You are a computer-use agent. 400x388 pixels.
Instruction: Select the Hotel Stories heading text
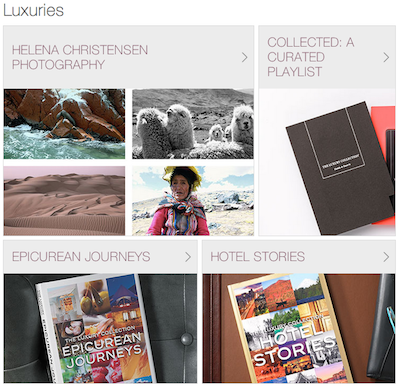tap(257, 257)
